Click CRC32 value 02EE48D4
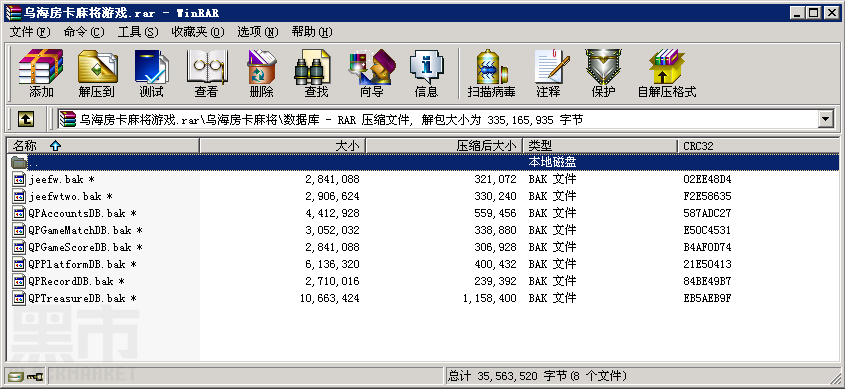The height and width of the screenshot is (389, 845). pyautogui.click(x=707, y=179)
